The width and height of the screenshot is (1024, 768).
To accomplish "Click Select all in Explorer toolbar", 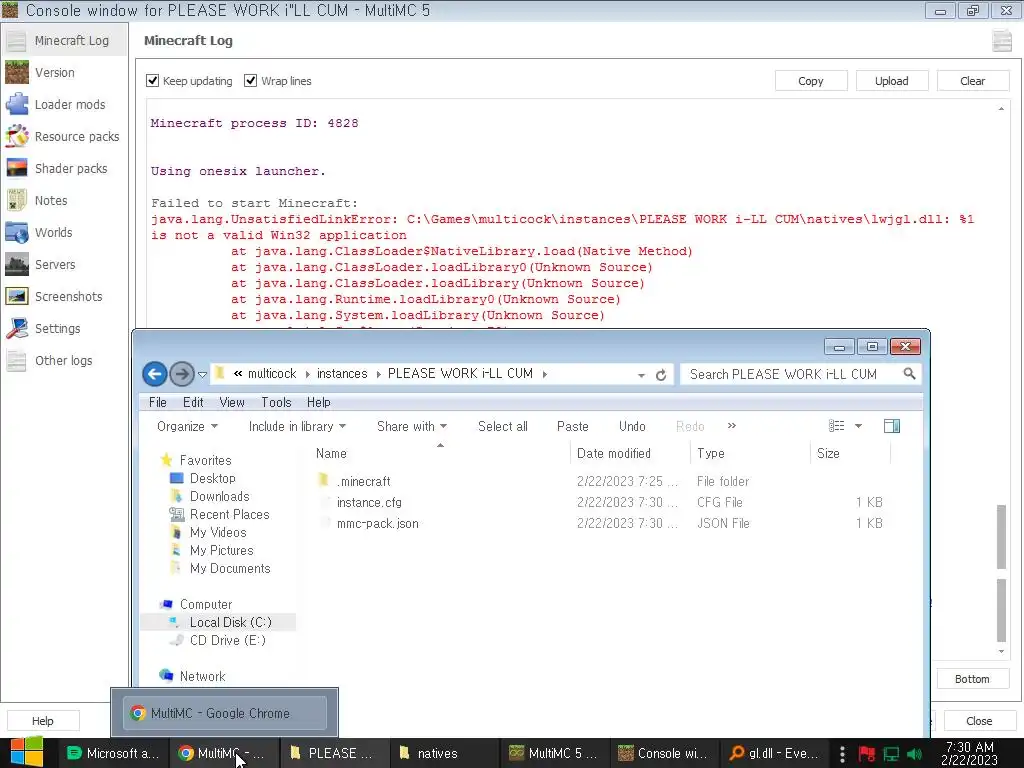I will click(503, 426).
